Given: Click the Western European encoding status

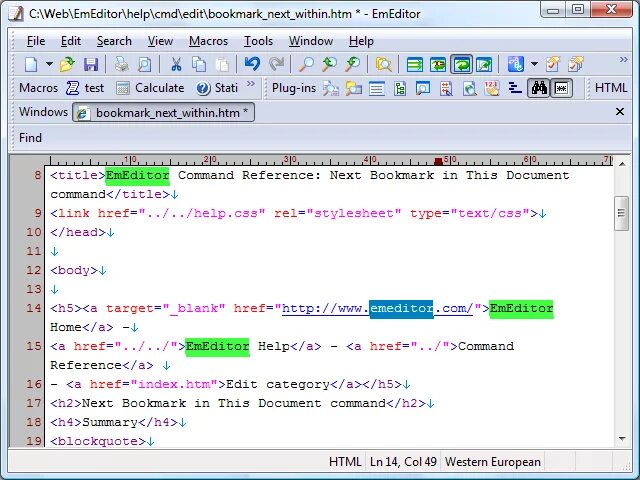Looking at the screenshot, I should (493, 462).
